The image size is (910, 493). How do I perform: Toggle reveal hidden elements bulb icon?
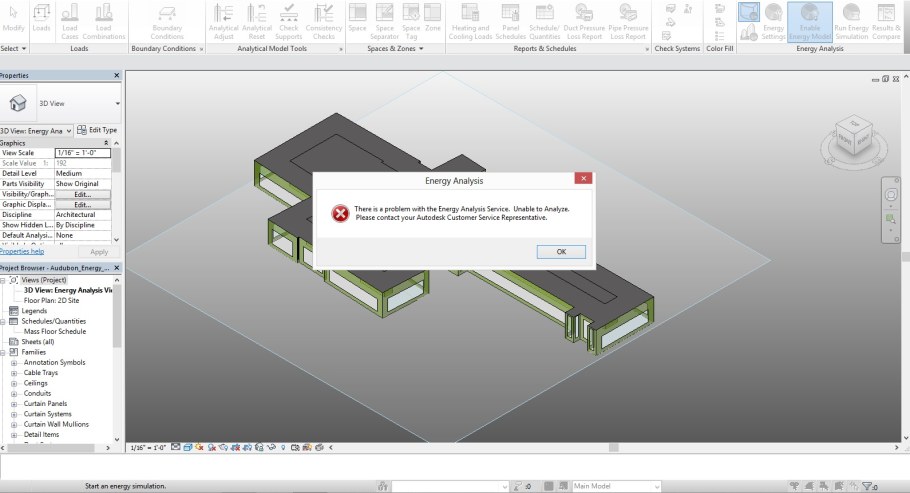[x=283, y=448]
